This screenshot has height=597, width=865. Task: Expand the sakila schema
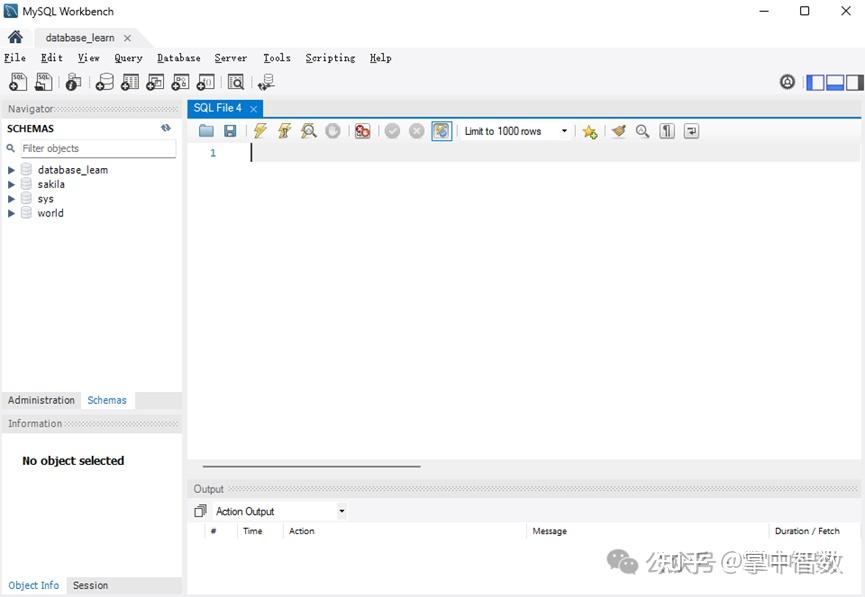coord(11,184)
